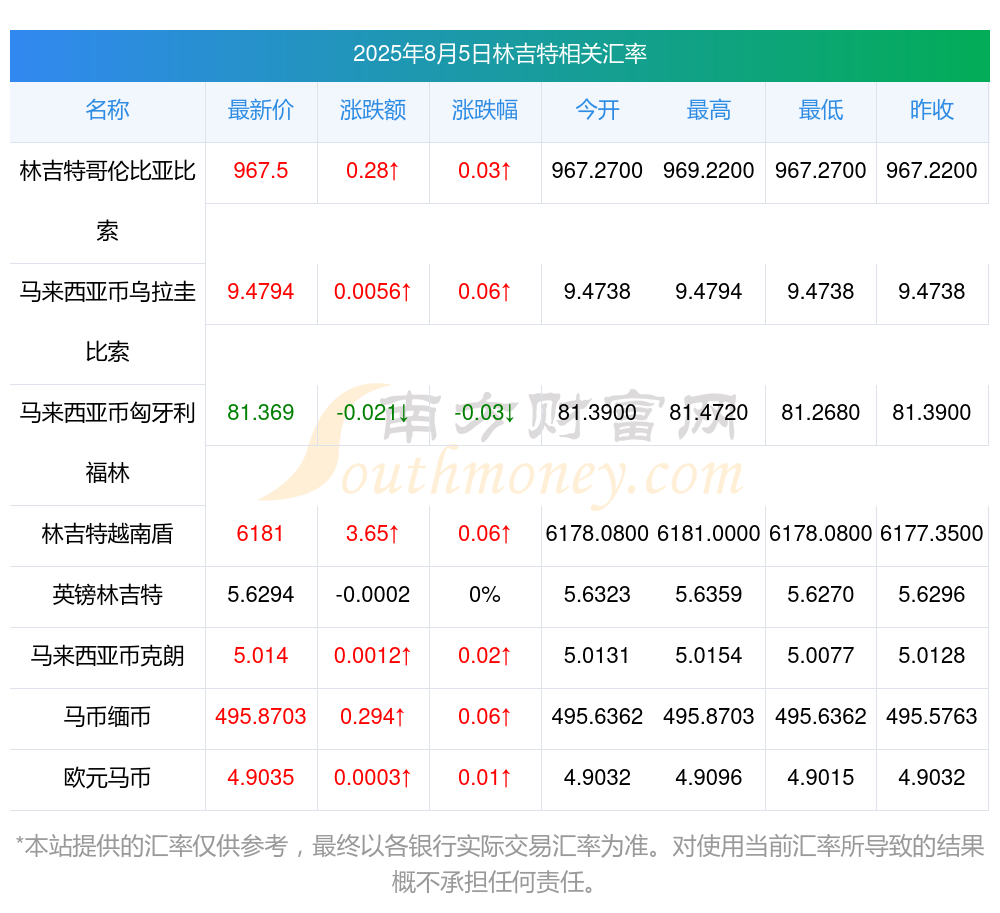The width and height of the screenshot is (1000, 913).
Task: Click high value 4.9096
Action: pyautogui.click(x=709, y=778)
